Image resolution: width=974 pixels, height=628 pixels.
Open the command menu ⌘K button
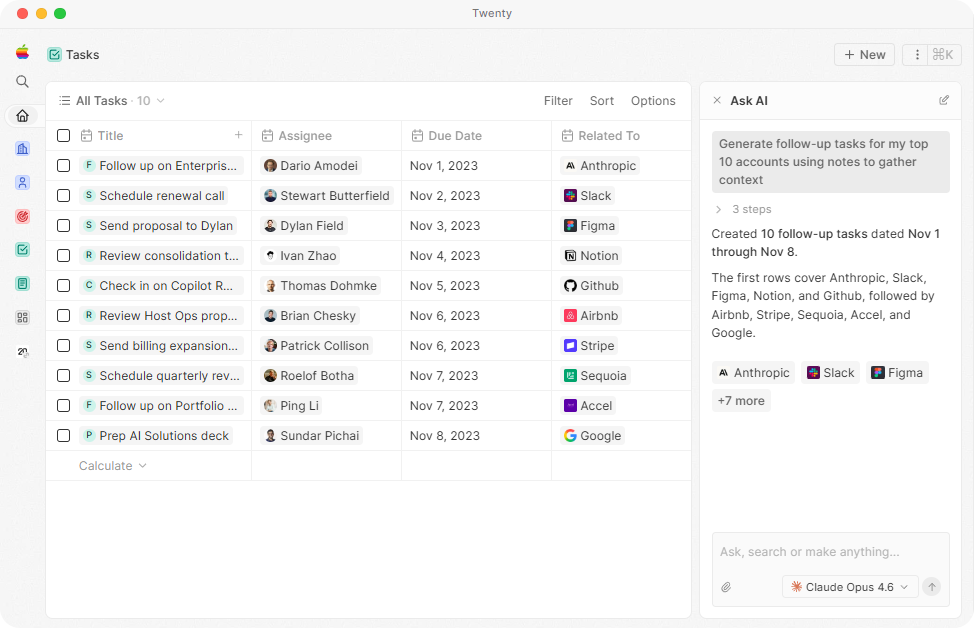coord(943,55)
